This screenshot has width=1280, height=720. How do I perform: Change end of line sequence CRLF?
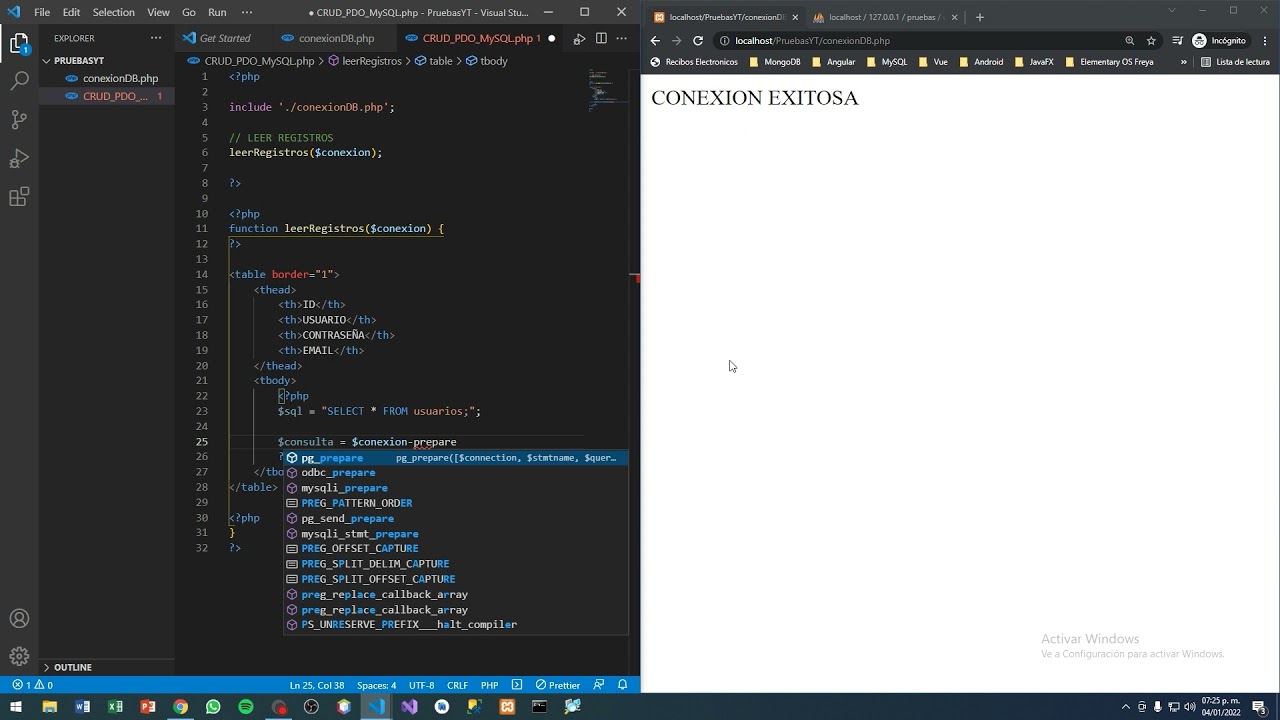(x=457, y=685)
